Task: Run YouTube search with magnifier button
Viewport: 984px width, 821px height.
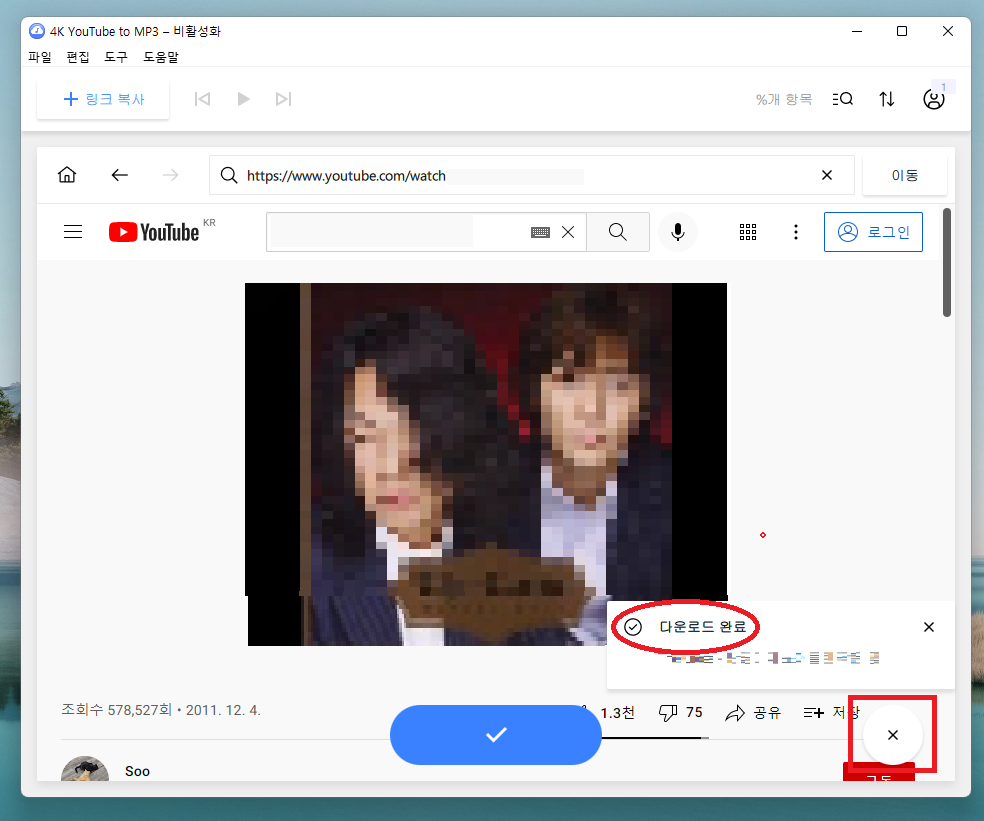Action: click(x=618, y=232)
